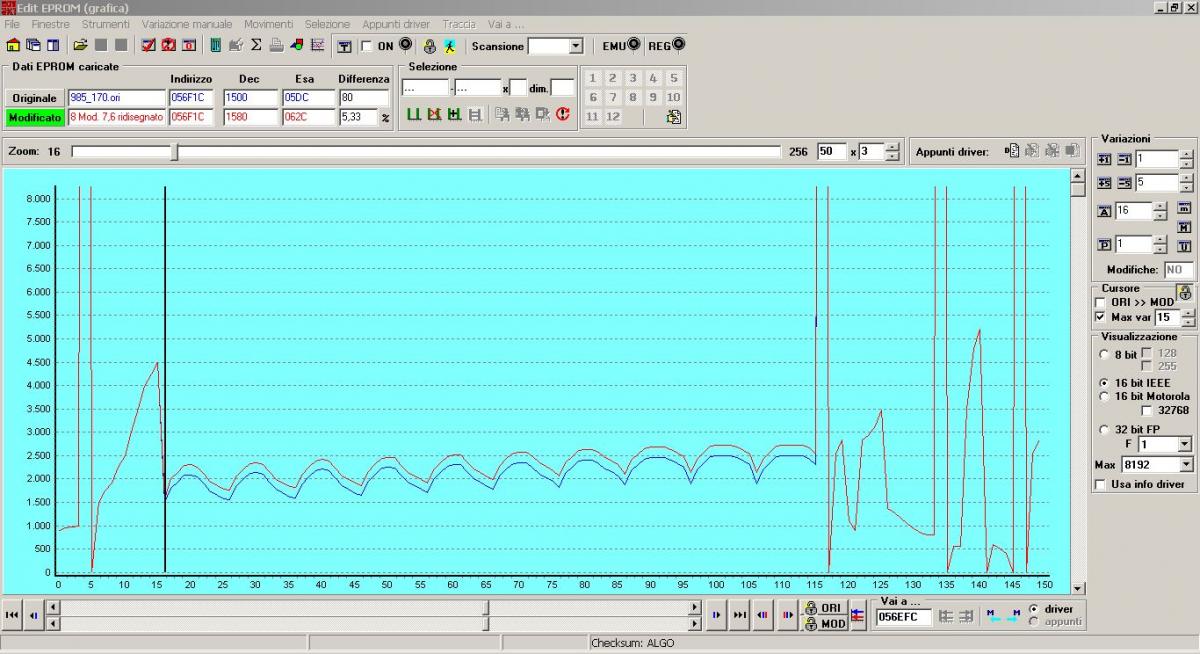This screenshot has width=1200, height=654.
Task: Click number 12 button in number pad
Action: (613, 117)
